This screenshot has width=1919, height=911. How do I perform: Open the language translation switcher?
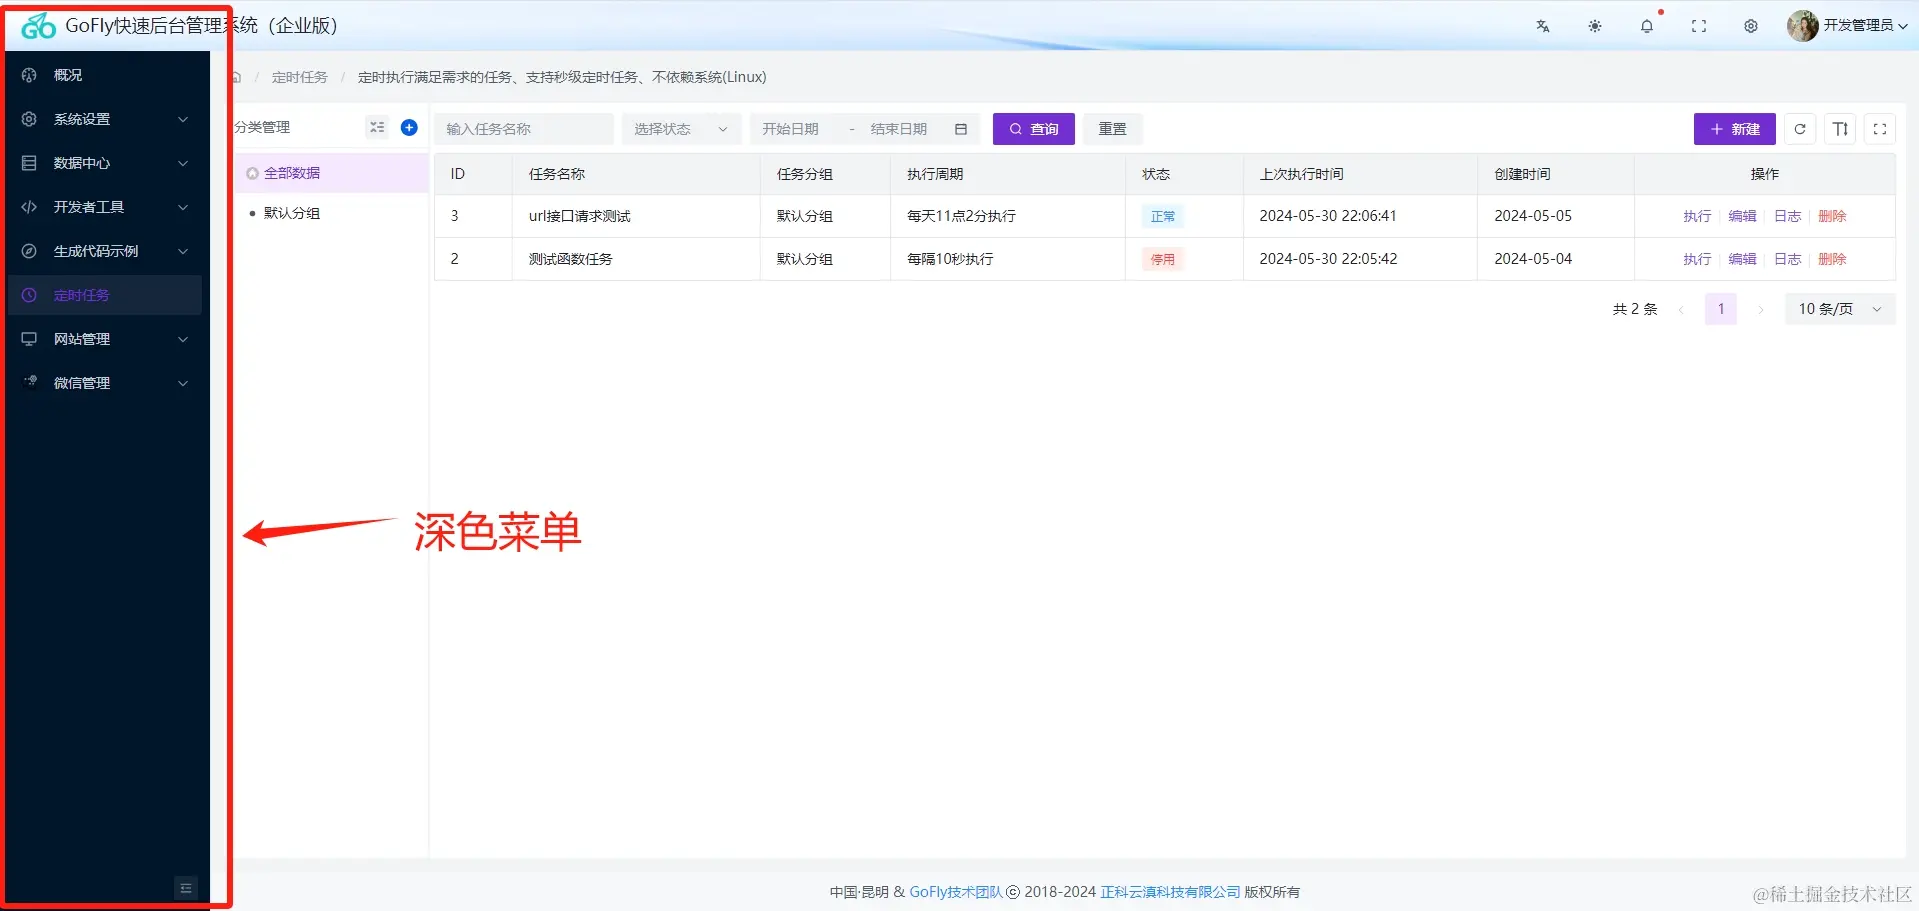(x=1543, y=26)
